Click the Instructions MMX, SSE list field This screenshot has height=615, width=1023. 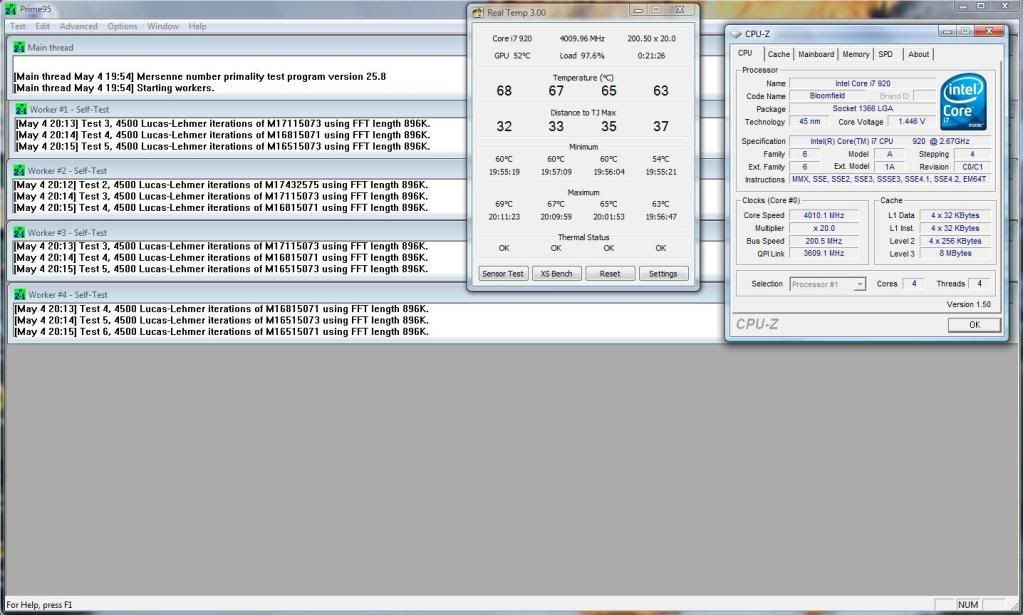[x=890, y=179]
